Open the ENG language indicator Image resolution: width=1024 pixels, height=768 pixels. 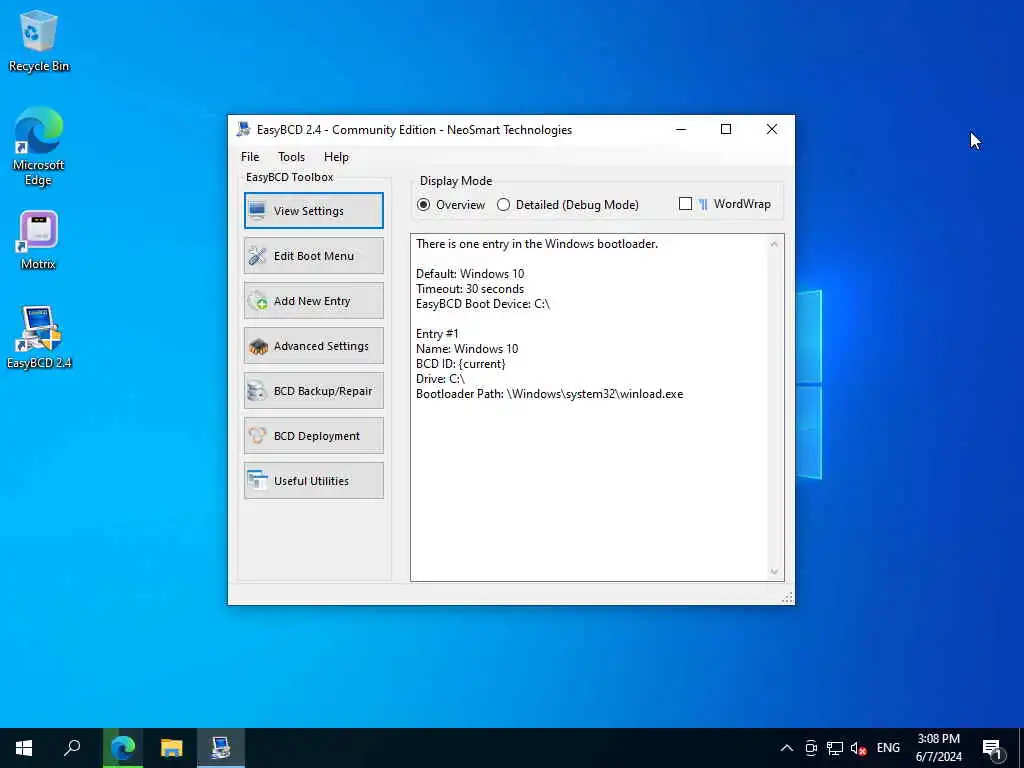[888, 748]
